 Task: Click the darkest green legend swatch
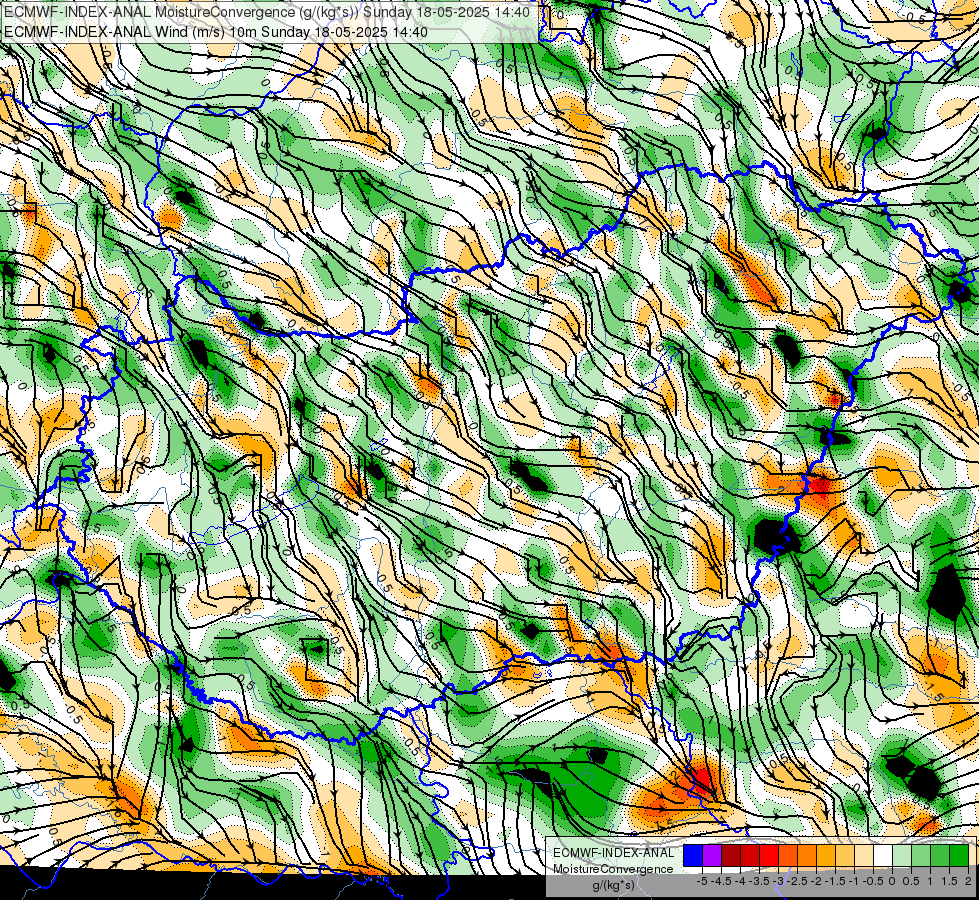[959, 855]
